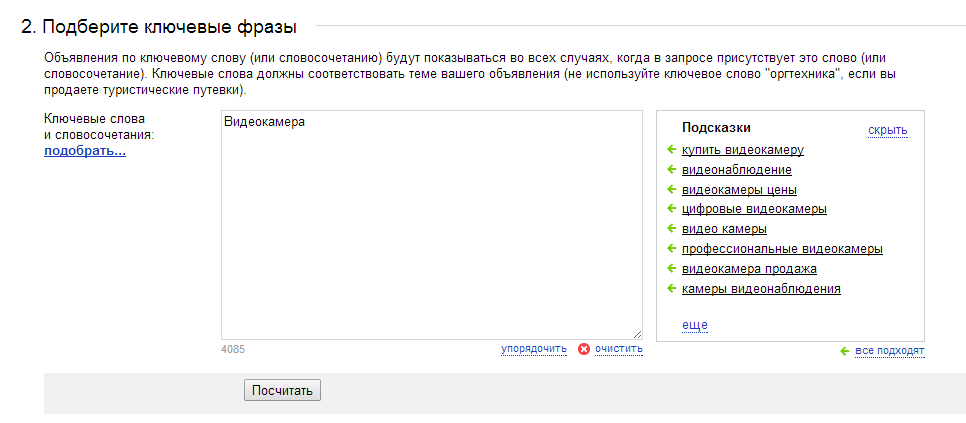Click the textarea resize handle corner
966x423 pixels.
[637, 334]
